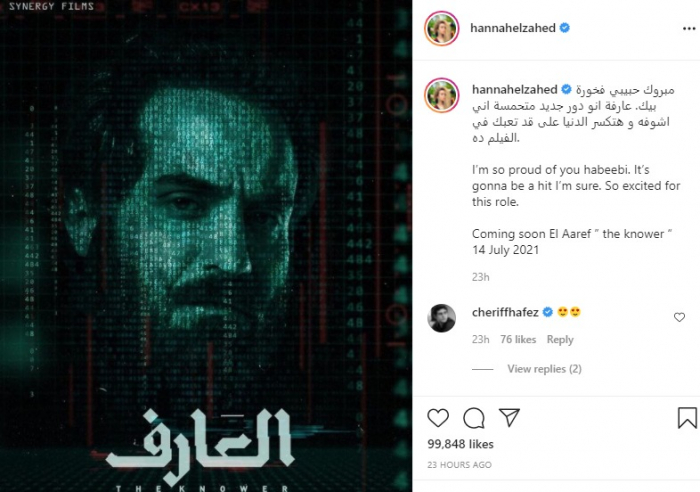Screen dimensions: 700x492
Task: Open the comment bubble icon
Action: point(474,418)
